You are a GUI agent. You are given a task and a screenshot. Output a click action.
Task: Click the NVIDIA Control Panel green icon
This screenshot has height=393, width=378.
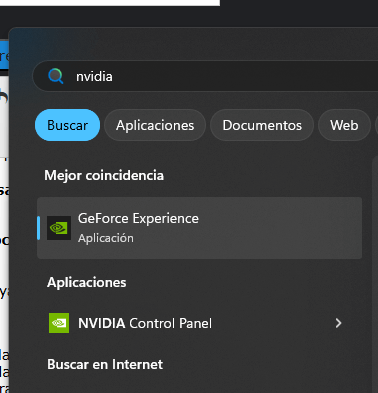pyautogui.click(x=59, y=323)
